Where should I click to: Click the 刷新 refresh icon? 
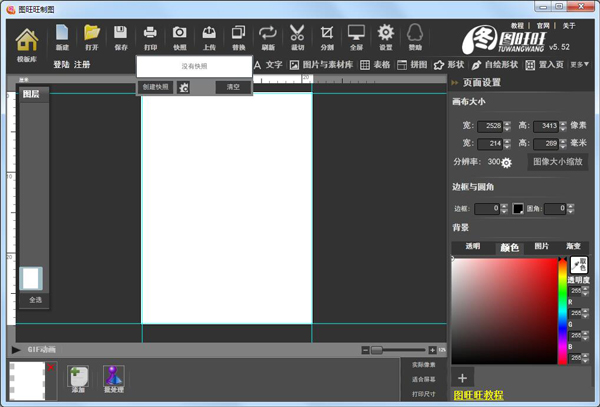[267, 37]
